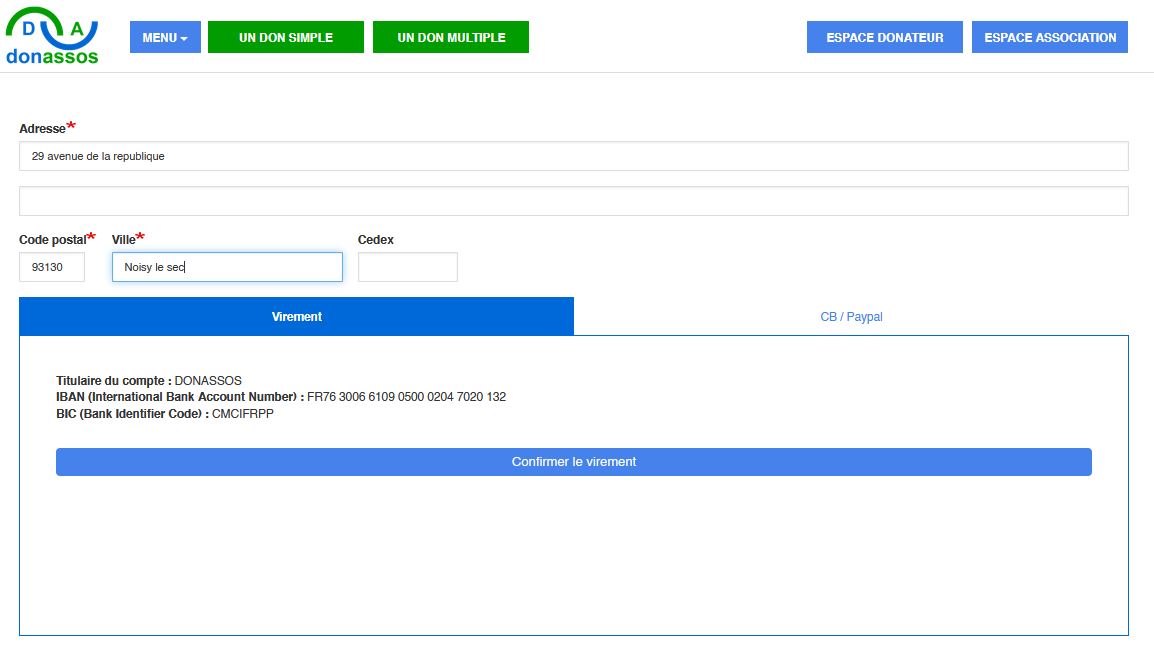Open the ESPACE DONATEUR area

884,38
